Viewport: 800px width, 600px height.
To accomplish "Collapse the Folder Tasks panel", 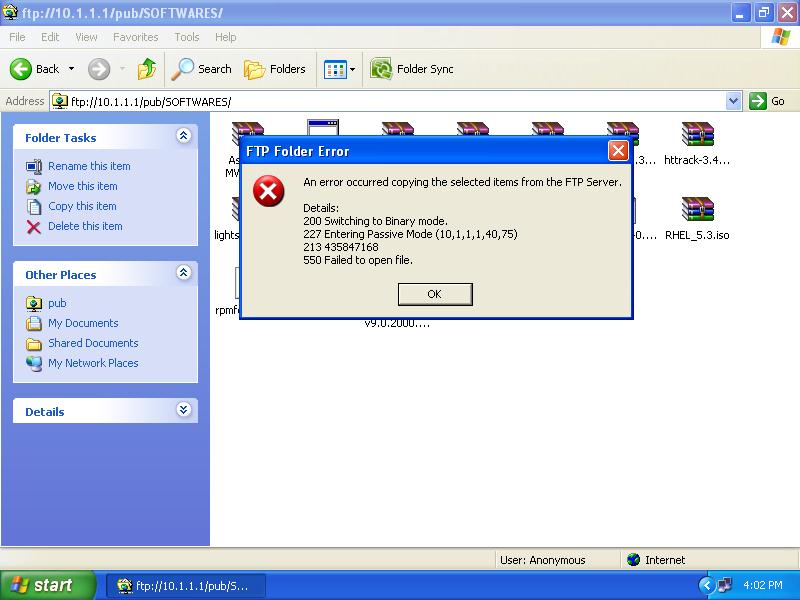I will coord(183,137).
